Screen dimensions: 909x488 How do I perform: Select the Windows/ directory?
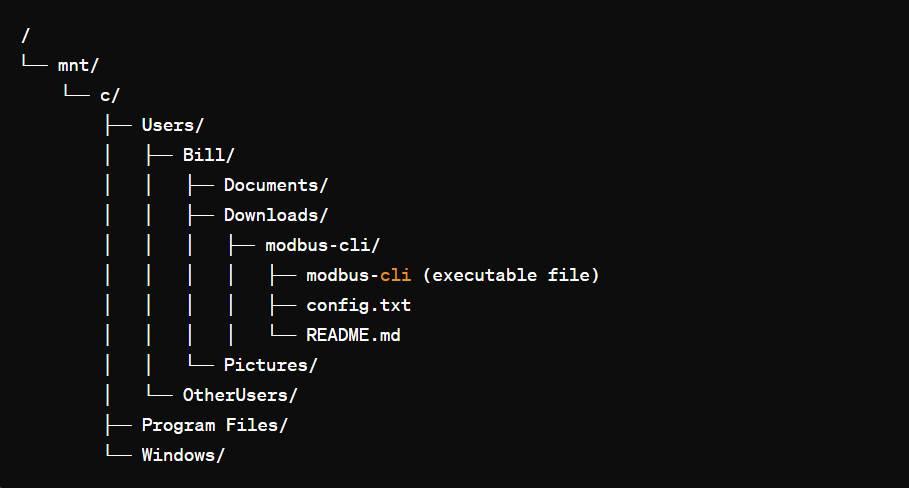click(183, 455)
